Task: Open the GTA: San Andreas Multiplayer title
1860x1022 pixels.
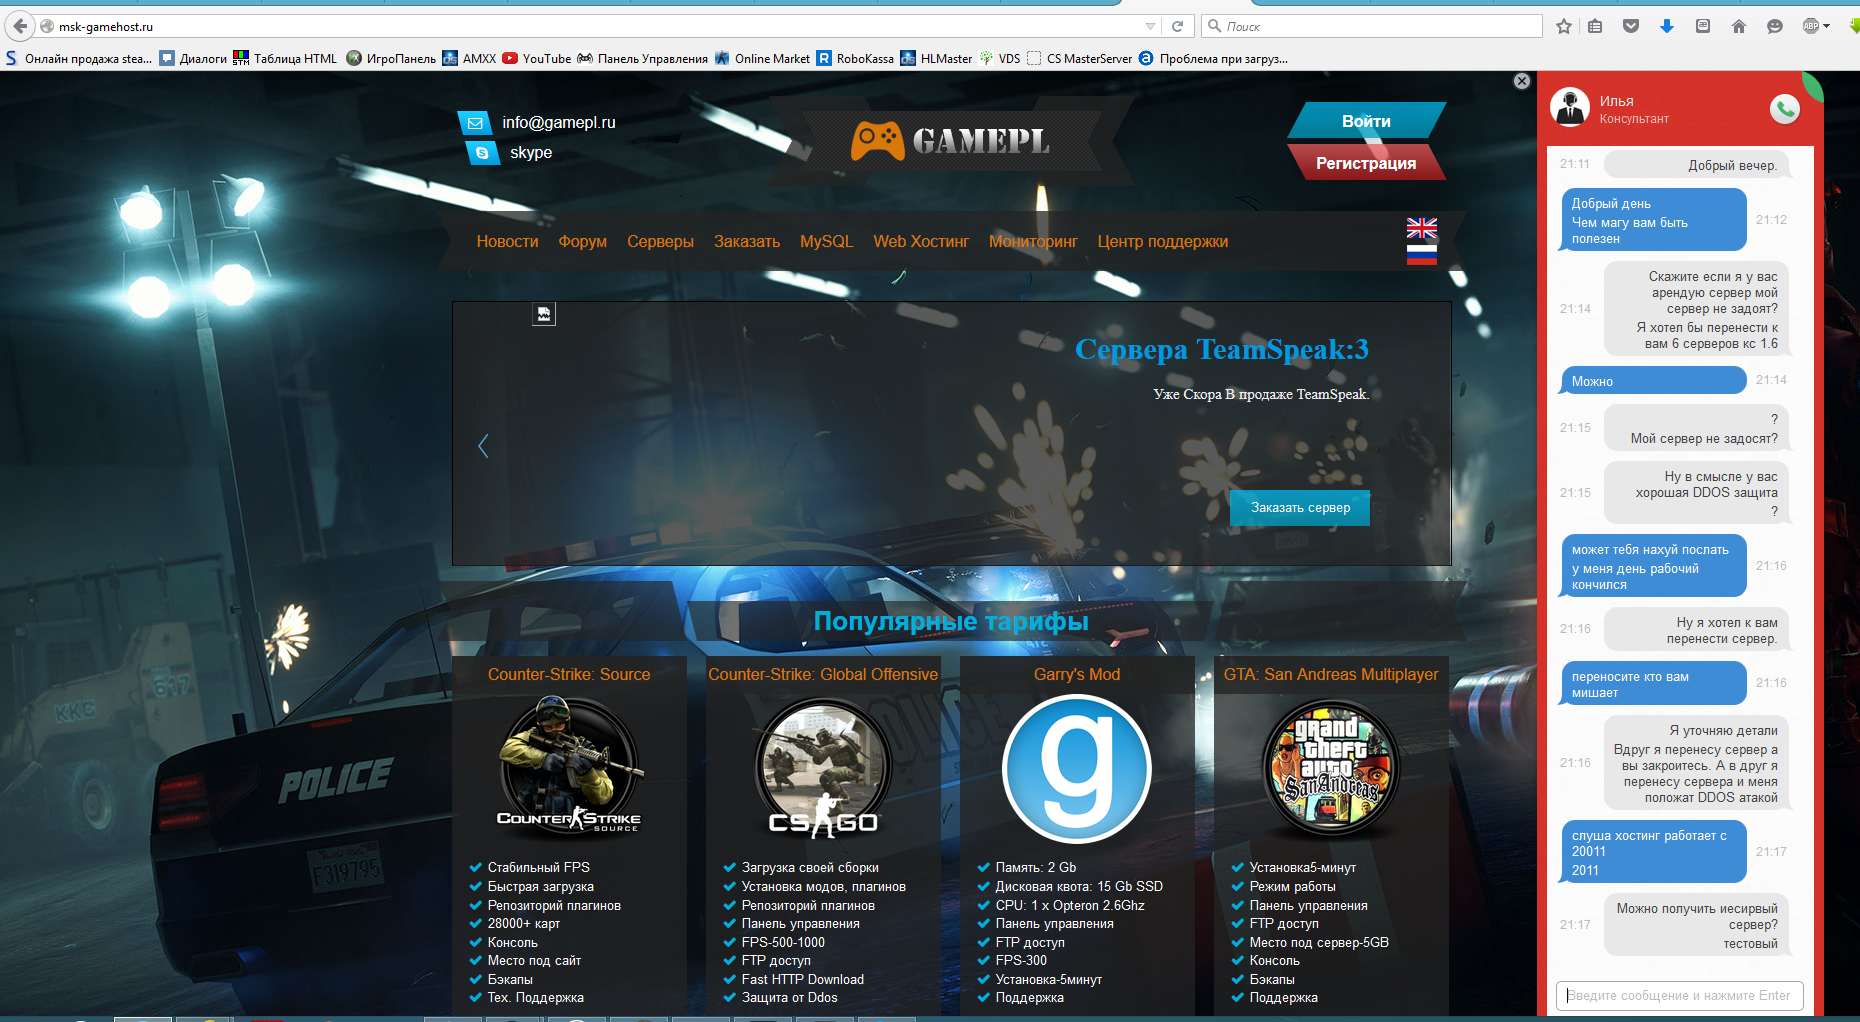Action: [1331, 675]
